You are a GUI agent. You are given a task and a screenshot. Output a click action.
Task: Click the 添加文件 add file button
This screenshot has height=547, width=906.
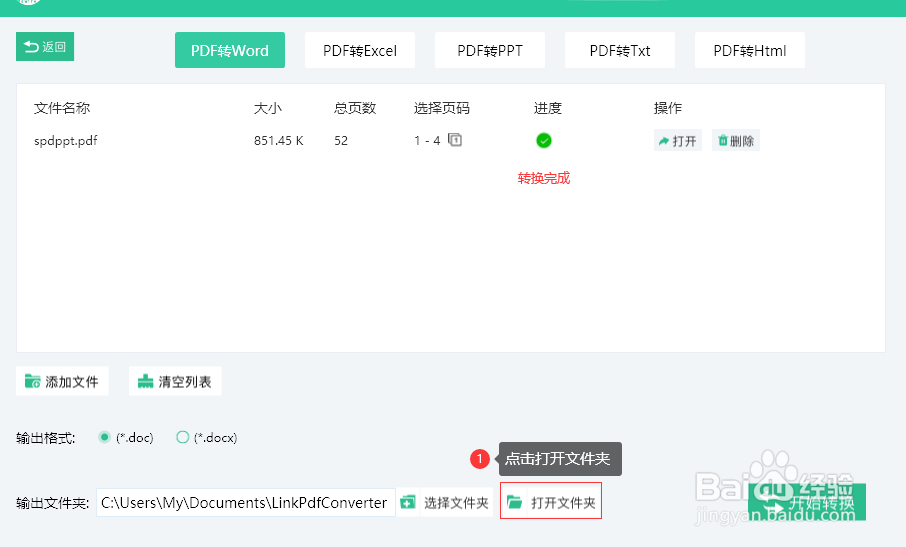(62, 381)
